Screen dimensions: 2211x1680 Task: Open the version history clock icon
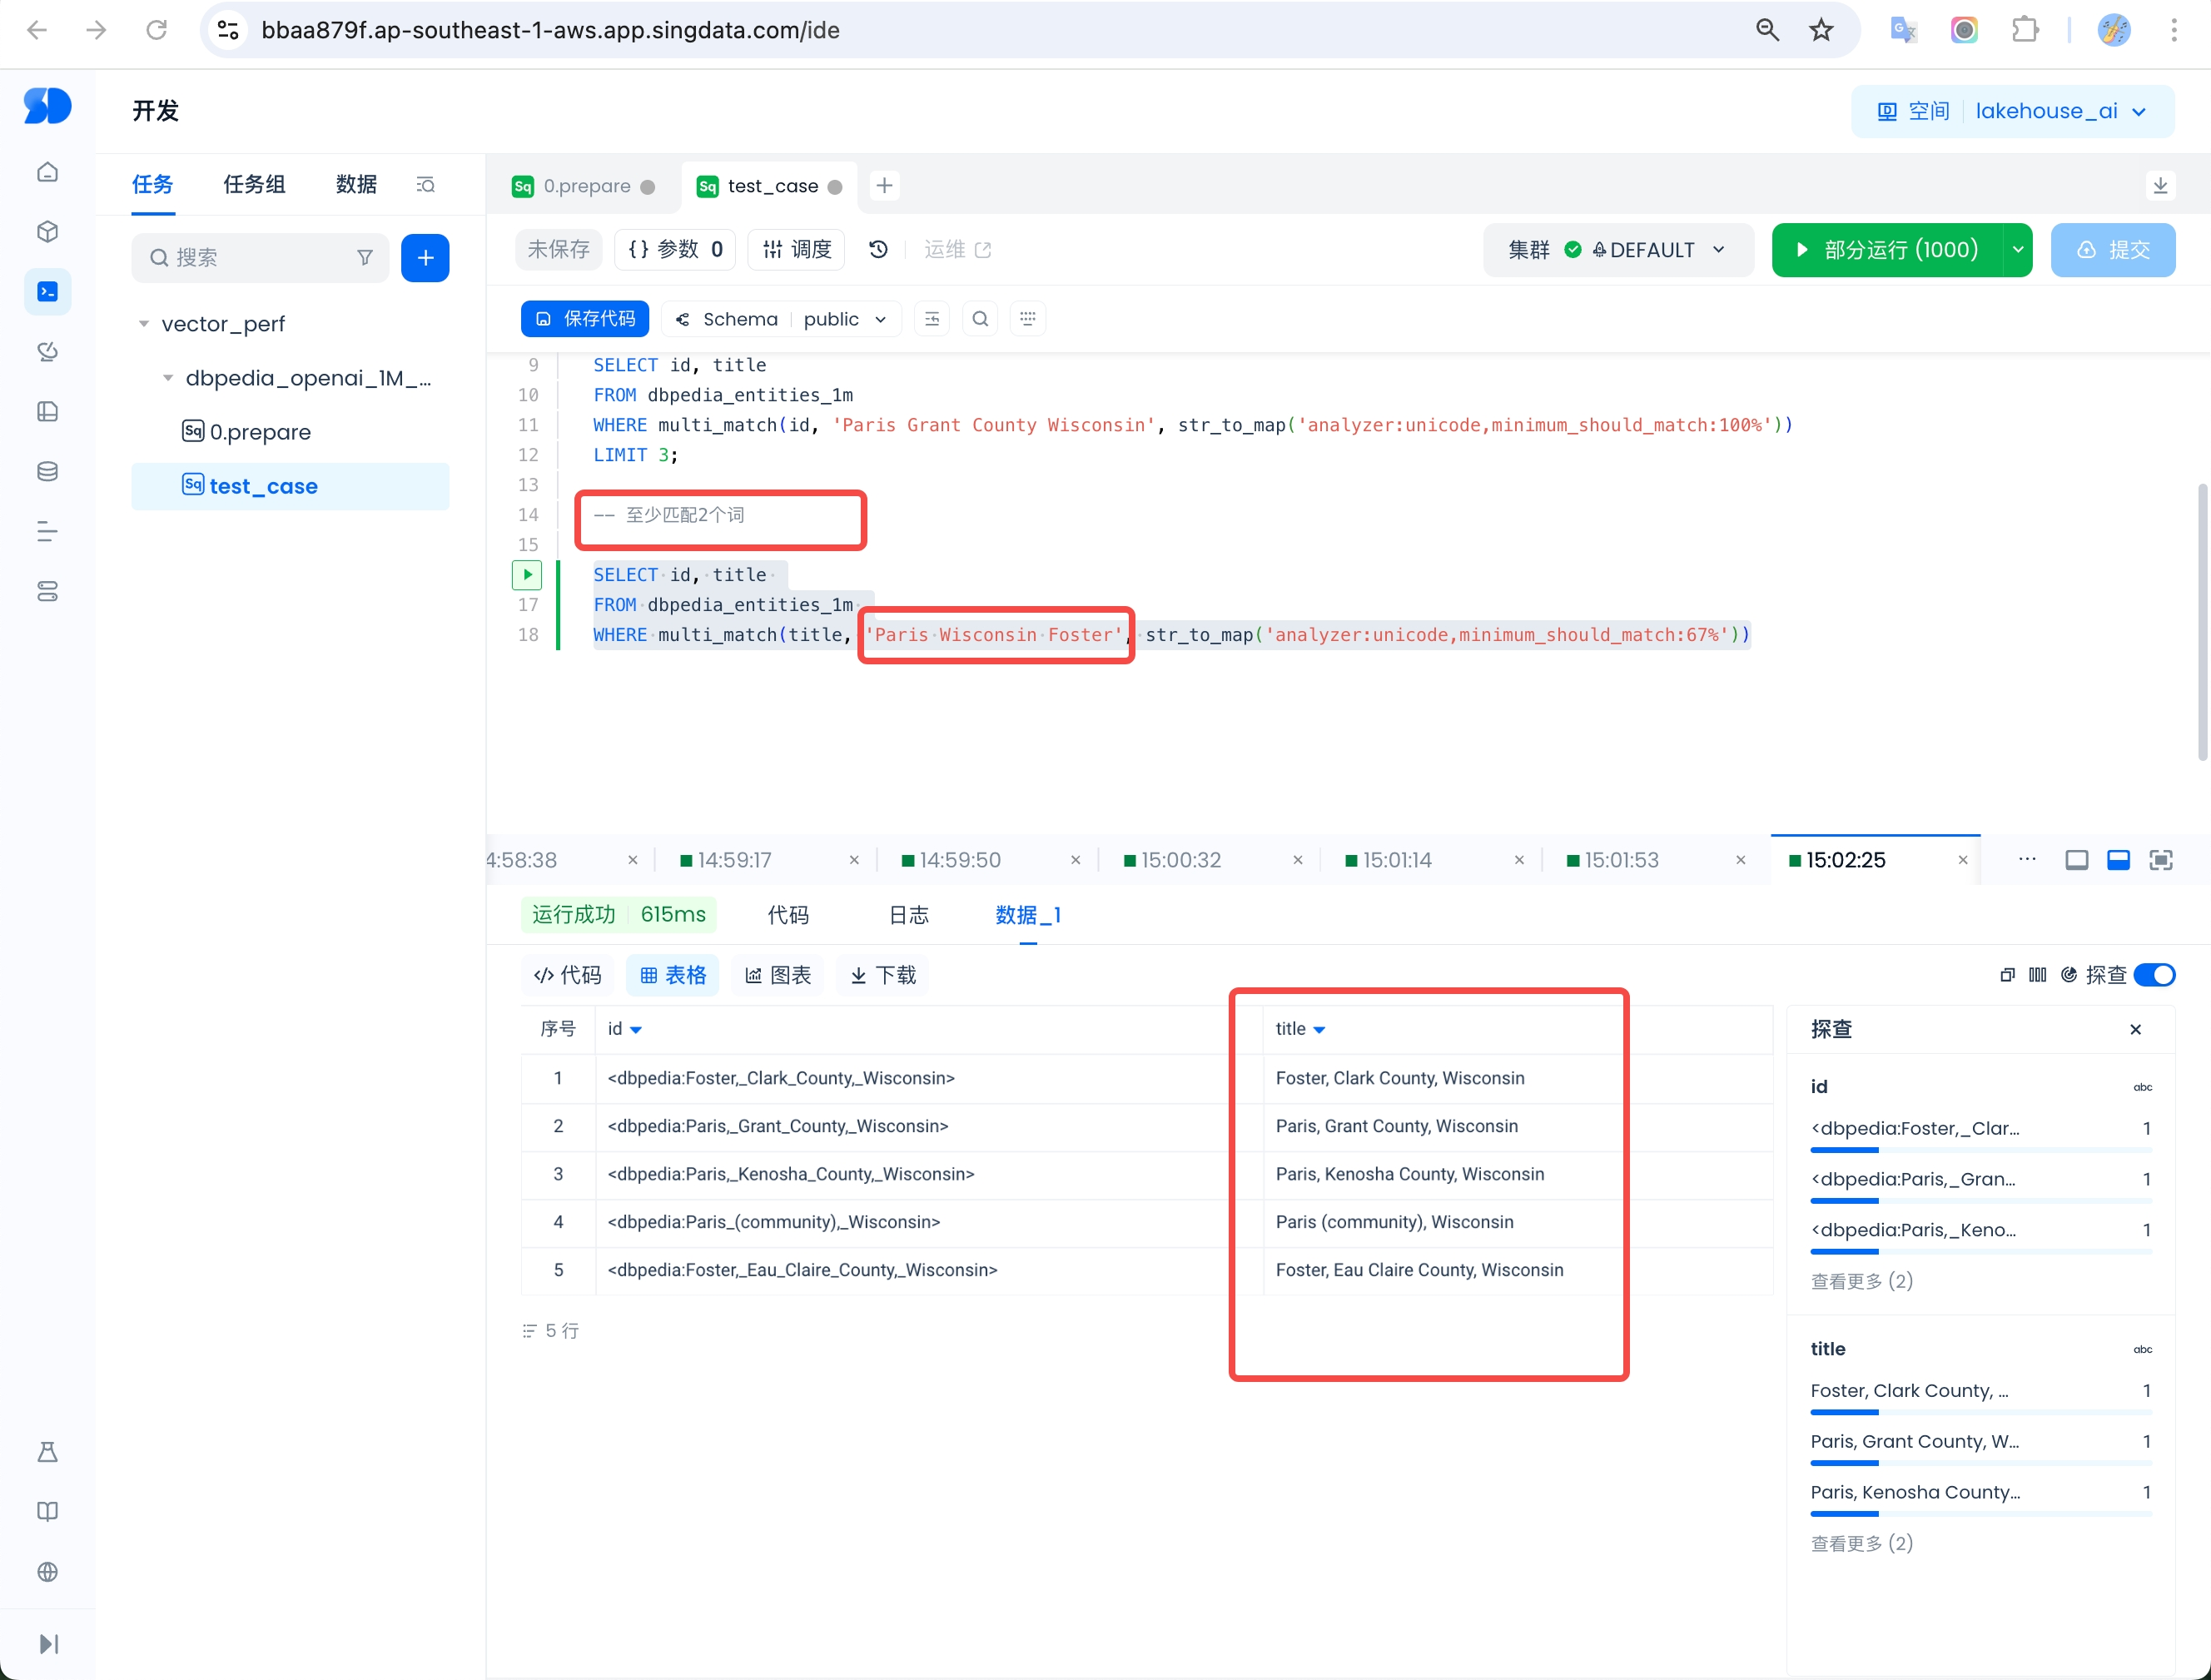(x=878, y=250)
